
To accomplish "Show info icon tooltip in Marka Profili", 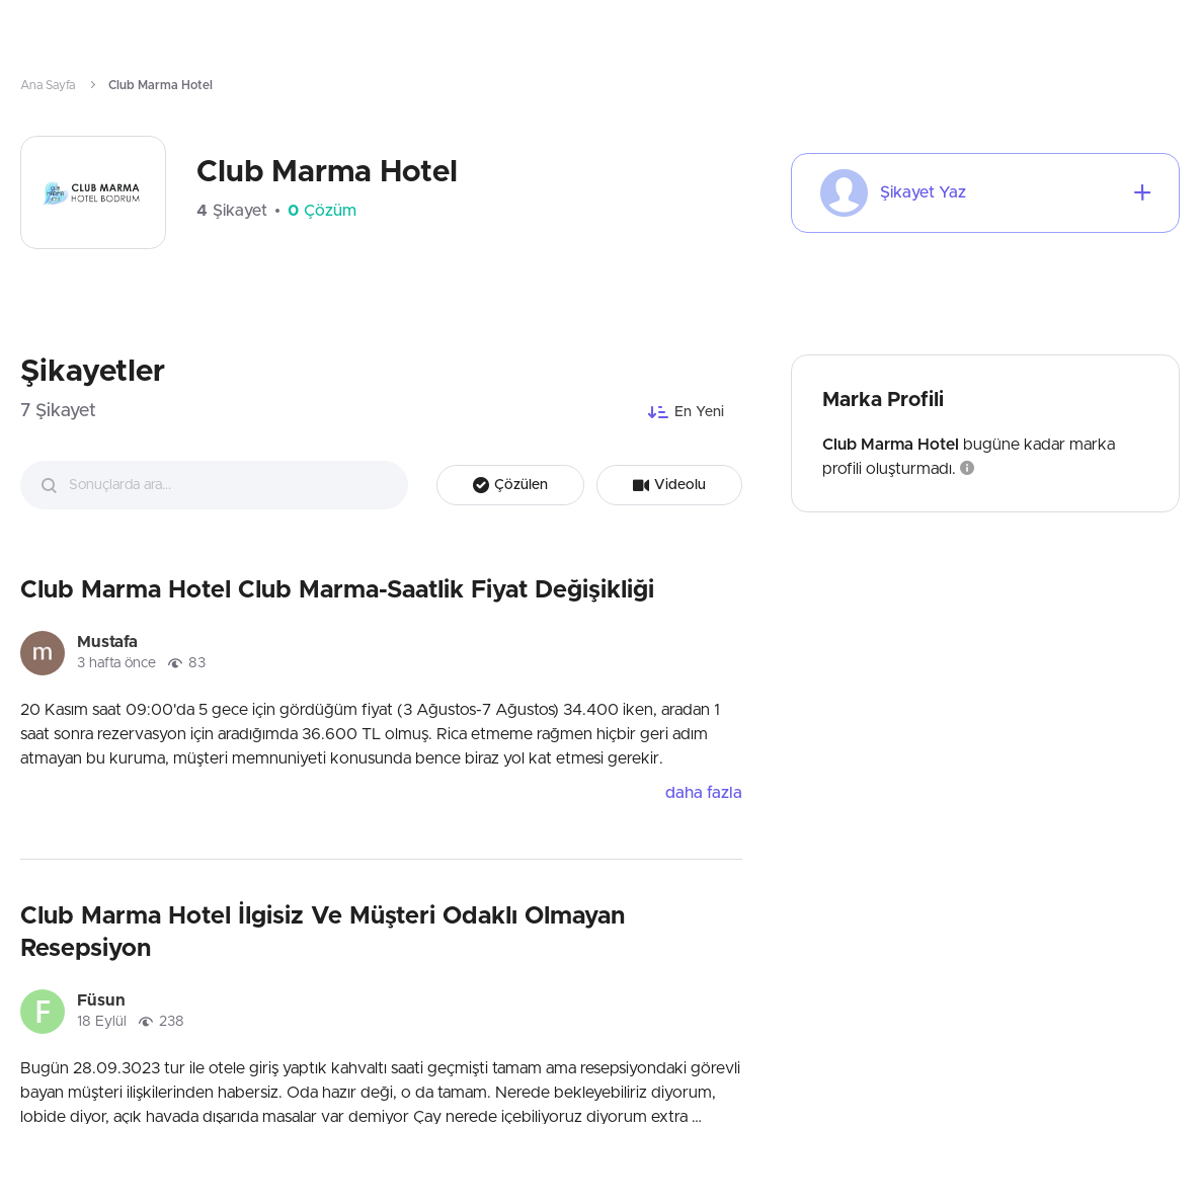I will tap(967, 468).
